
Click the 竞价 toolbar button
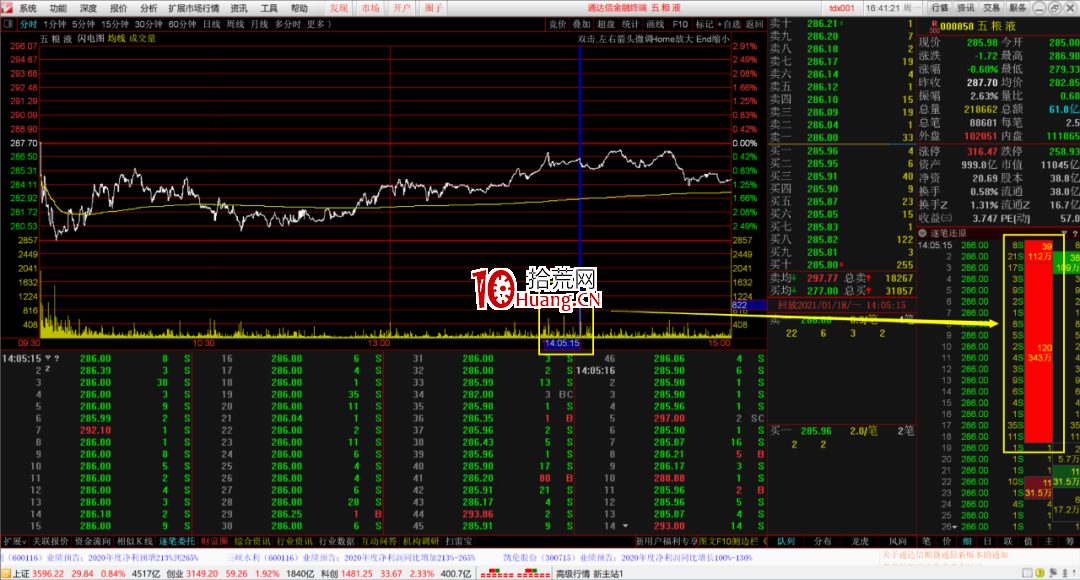(557, 24)
